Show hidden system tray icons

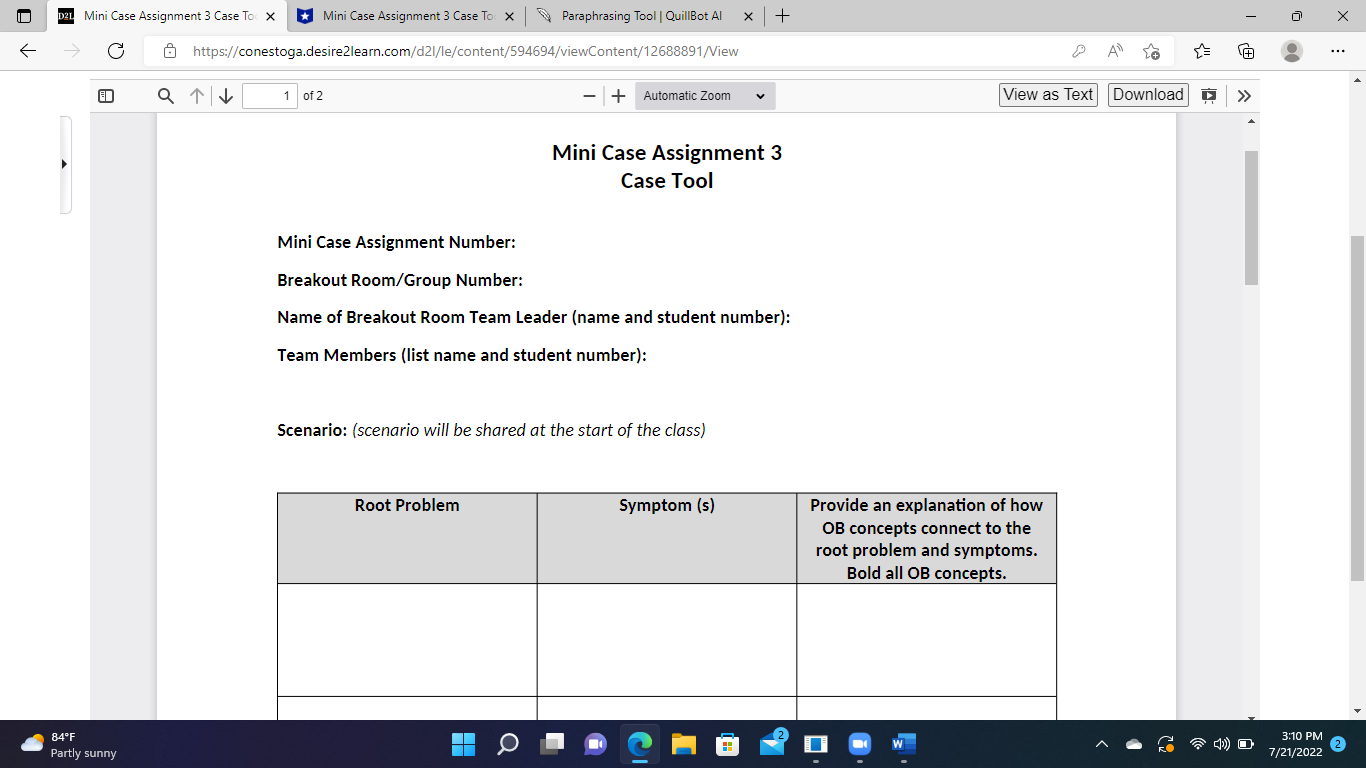[1101, 744]
